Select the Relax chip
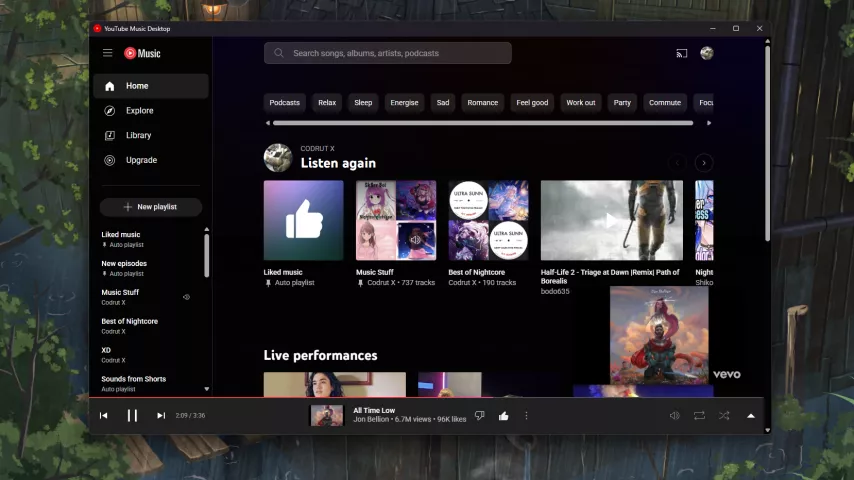 click(327, 102)
